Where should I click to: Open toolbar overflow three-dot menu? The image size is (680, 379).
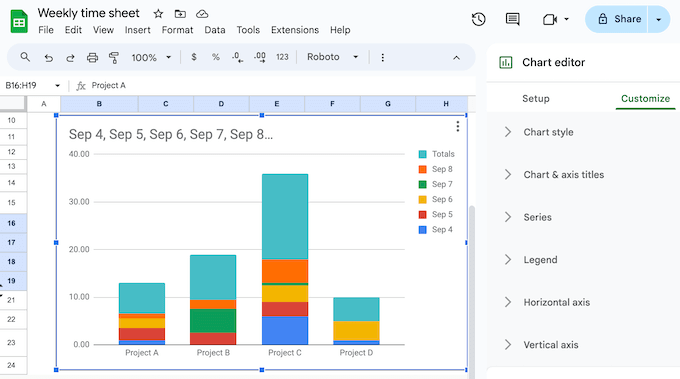pos(382,57)
